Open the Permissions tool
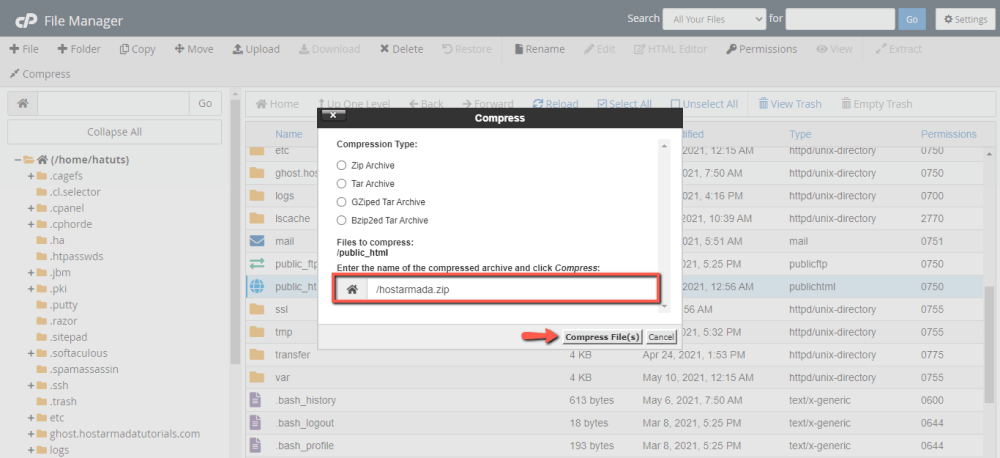 pos(761,49)
